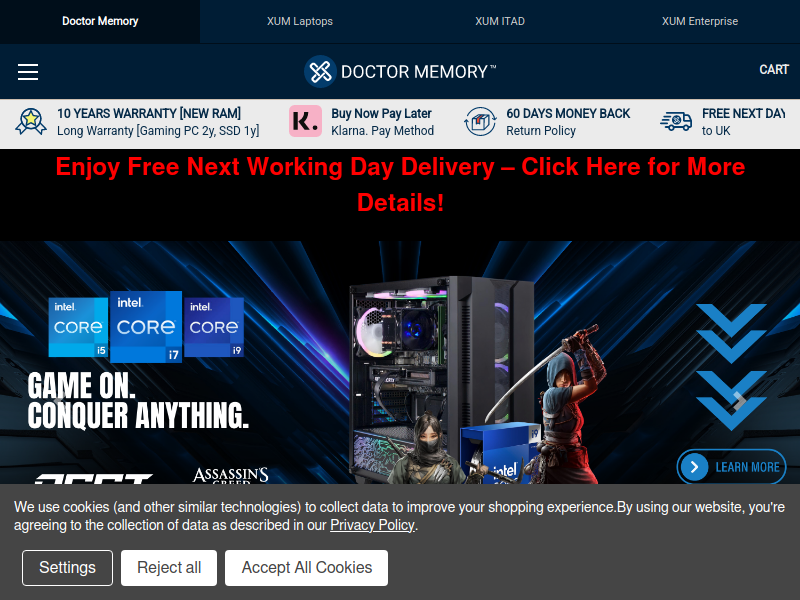Screen dimensions: 800x600
Task: Open the Privacy Policy link
Action: pyautogui.click(x=372, y=525)
